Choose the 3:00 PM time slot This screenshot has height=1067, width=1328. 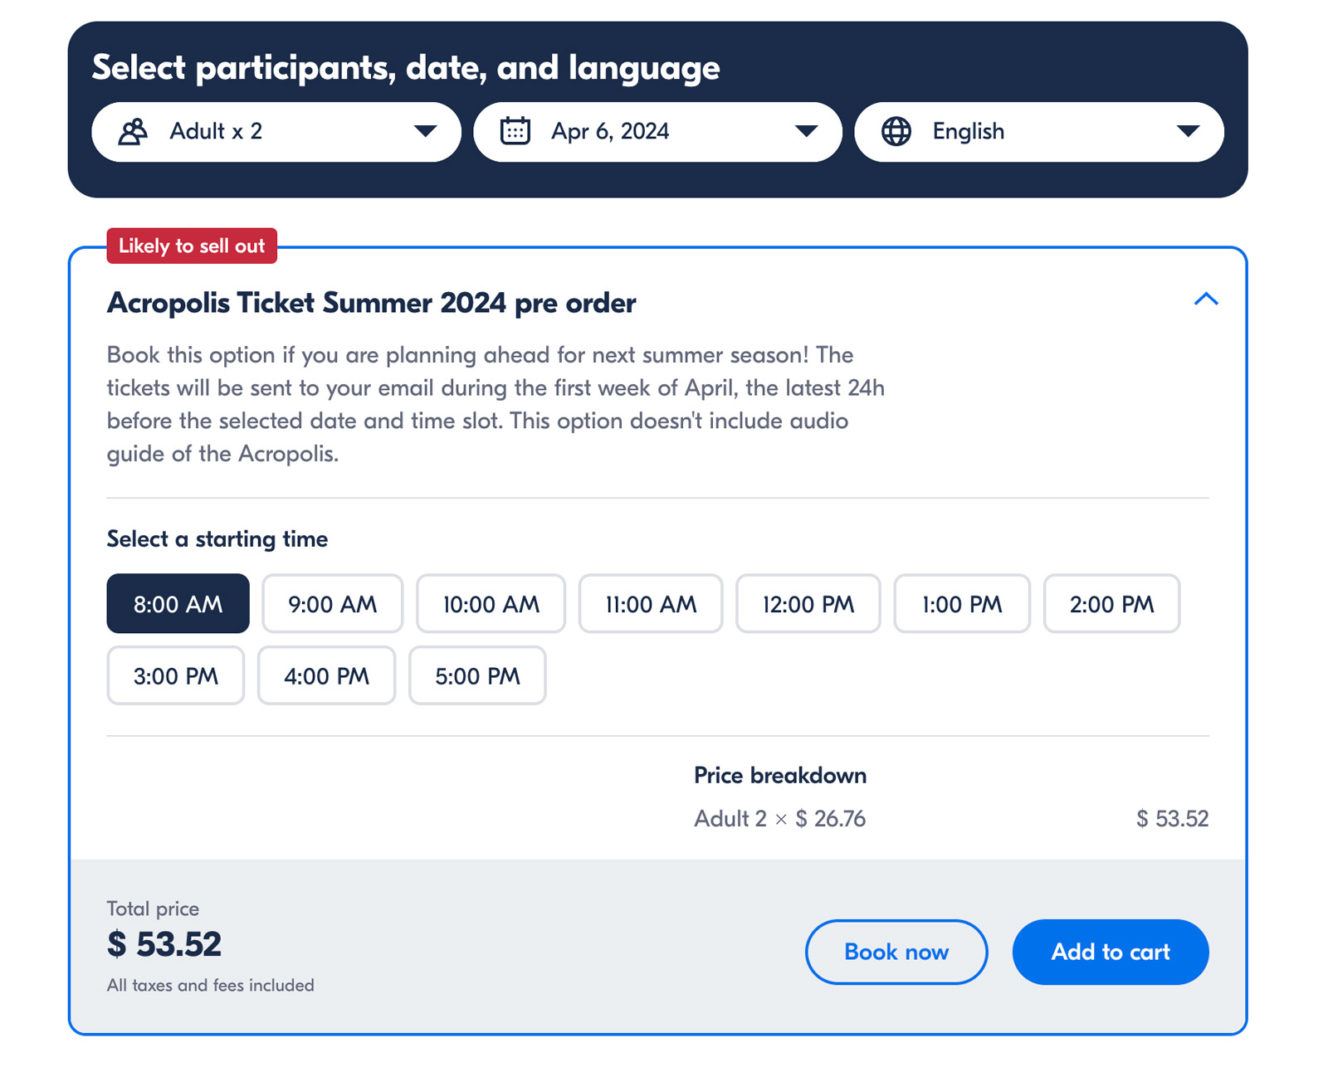176,676
